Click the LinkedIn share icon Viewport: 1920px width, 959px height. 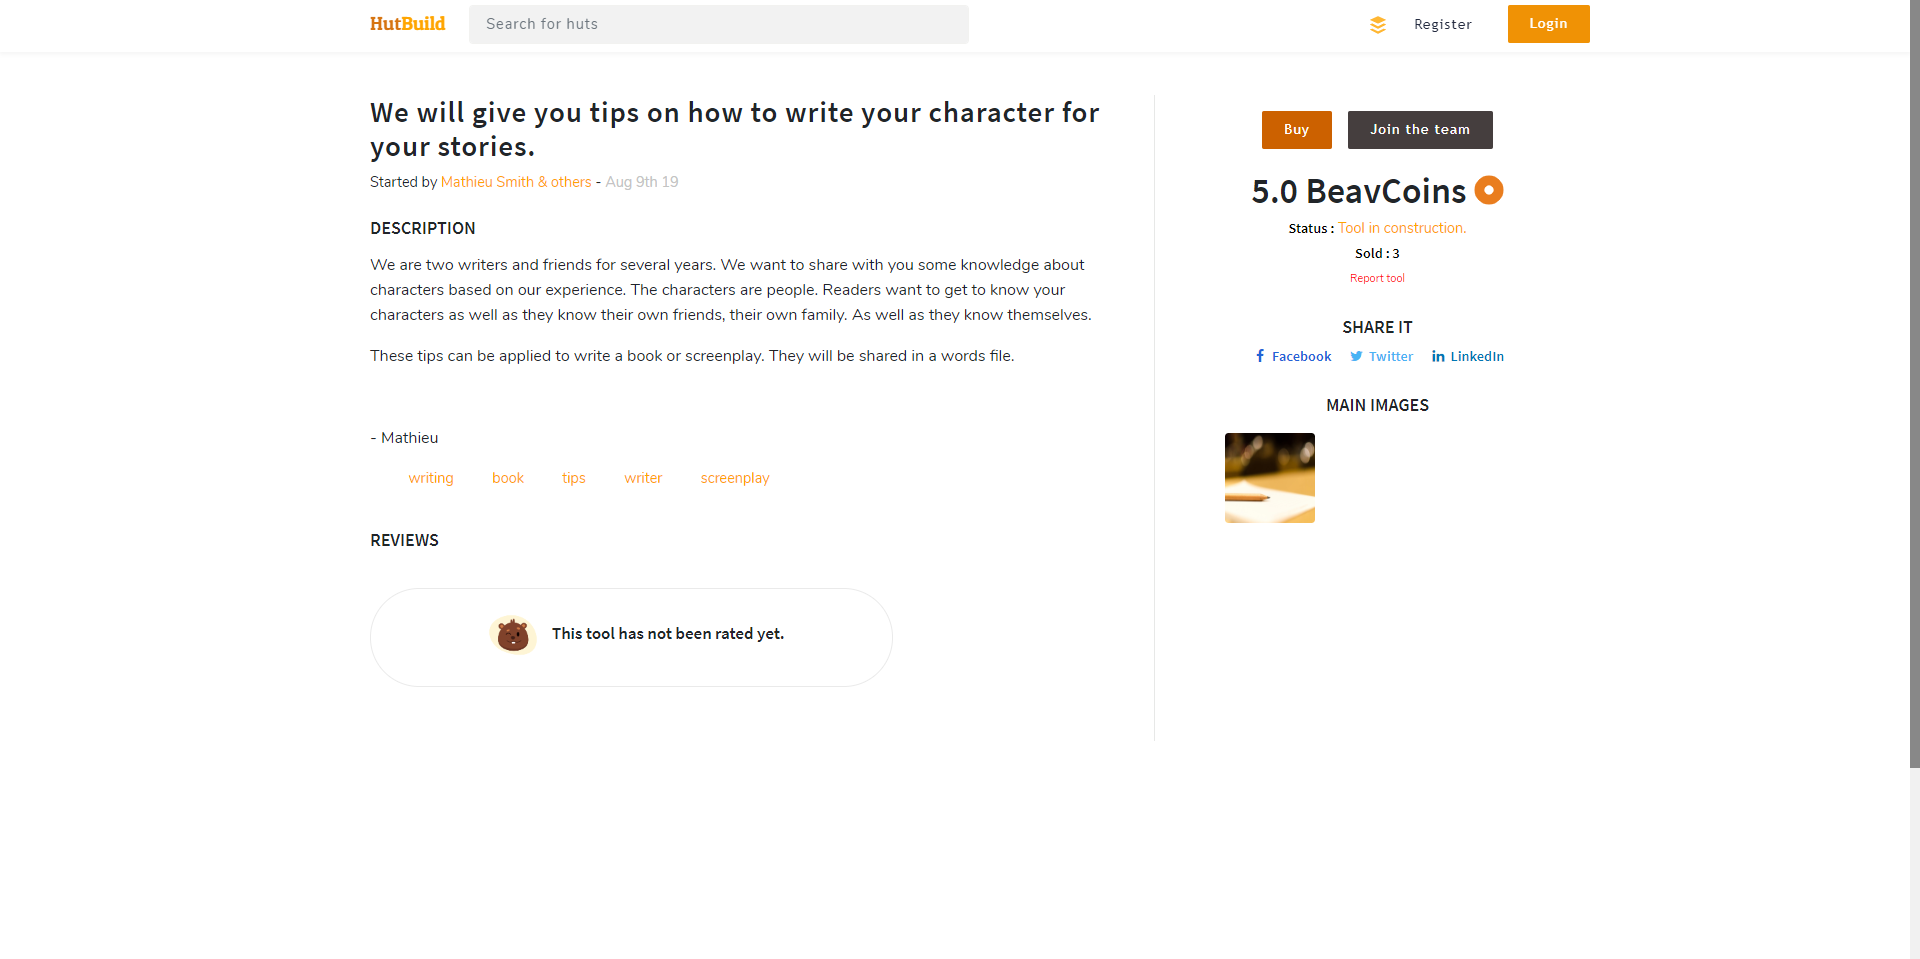click(x=1438, y=356)
